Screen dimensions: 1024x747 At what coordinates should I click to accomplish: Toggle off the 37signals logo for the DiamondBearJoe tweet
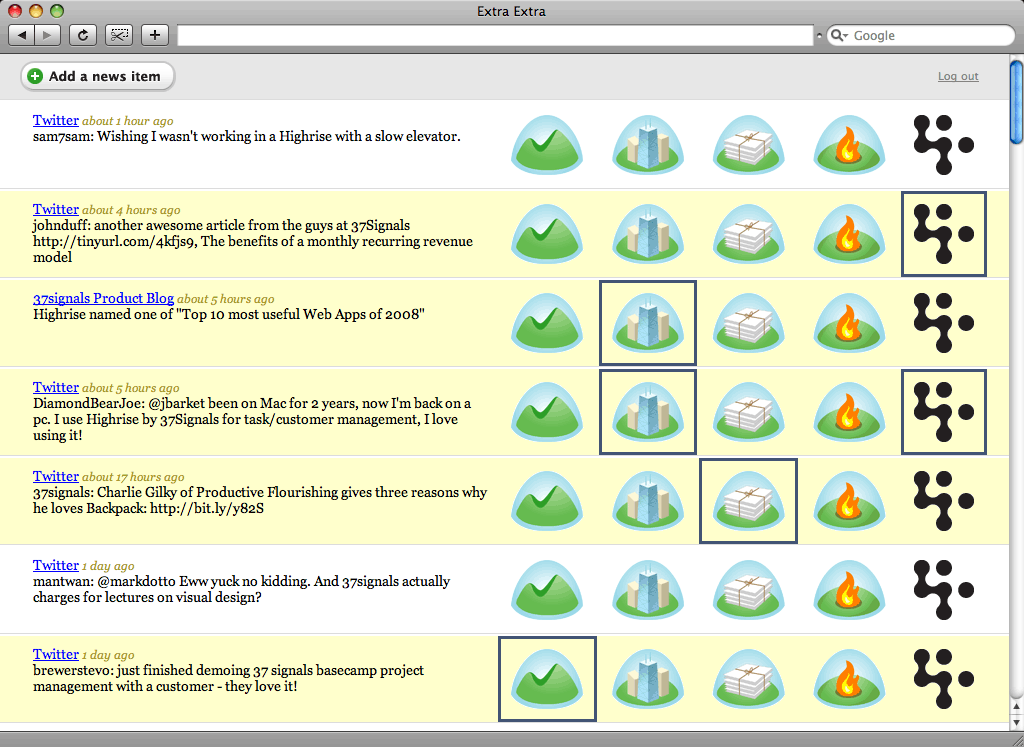click(944, 411)
